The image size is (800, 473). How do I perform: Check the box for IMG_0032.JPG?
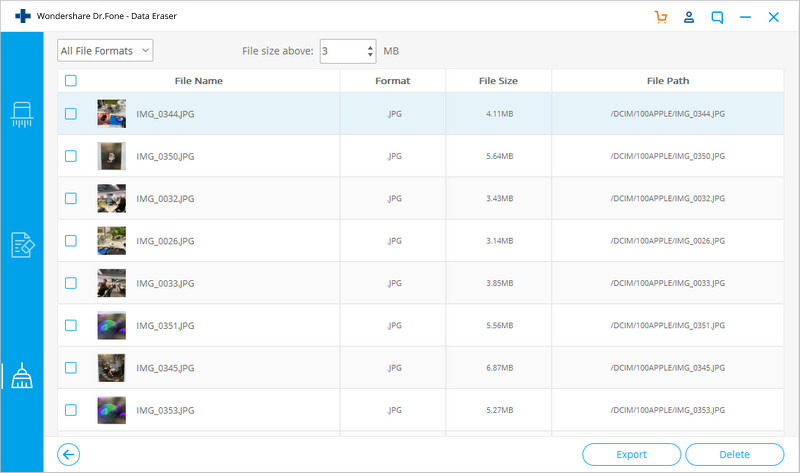click(71, 198)
